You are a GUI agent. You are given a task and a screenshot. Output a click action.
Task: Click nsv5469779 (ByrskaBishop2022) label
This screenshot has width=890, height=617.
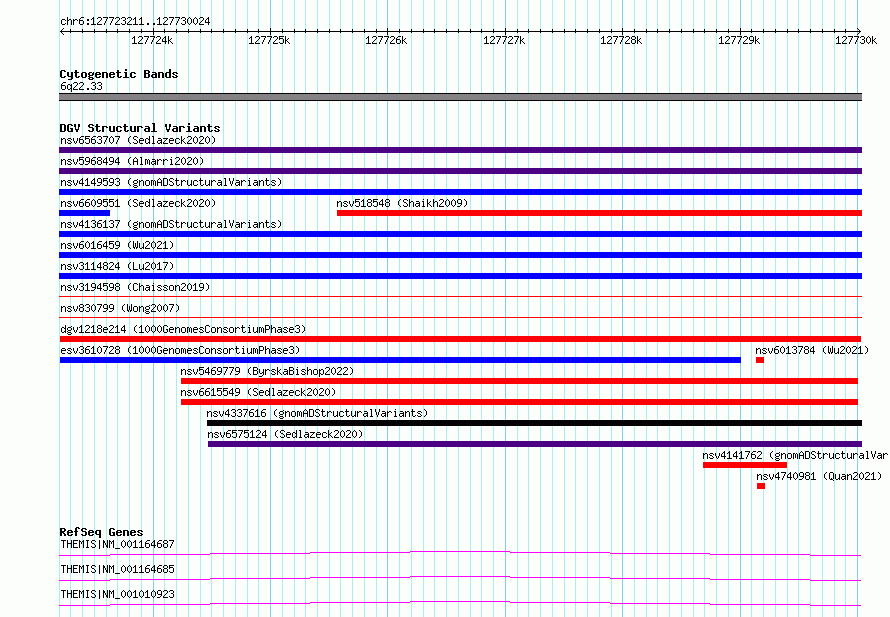click(267, 371)
